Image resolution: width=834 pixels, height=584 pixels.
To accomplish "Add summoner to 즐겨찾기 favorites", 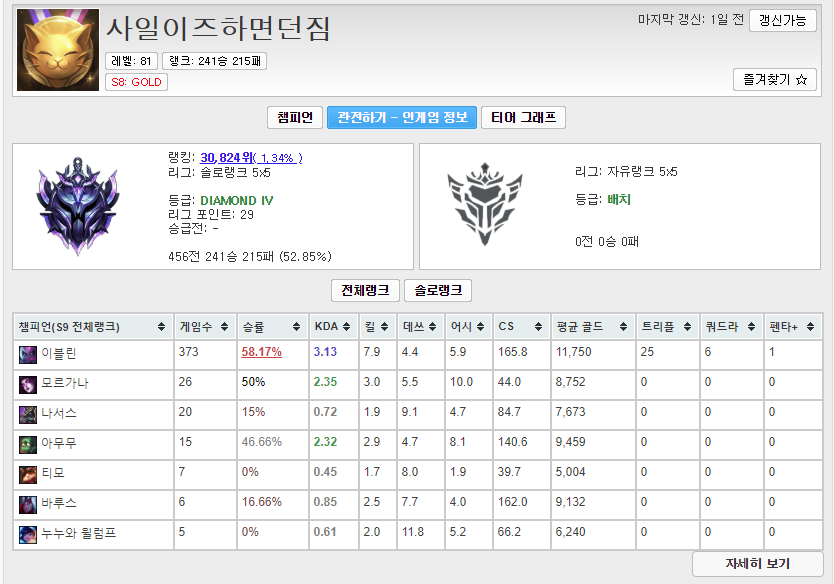I will pos(774,79).
